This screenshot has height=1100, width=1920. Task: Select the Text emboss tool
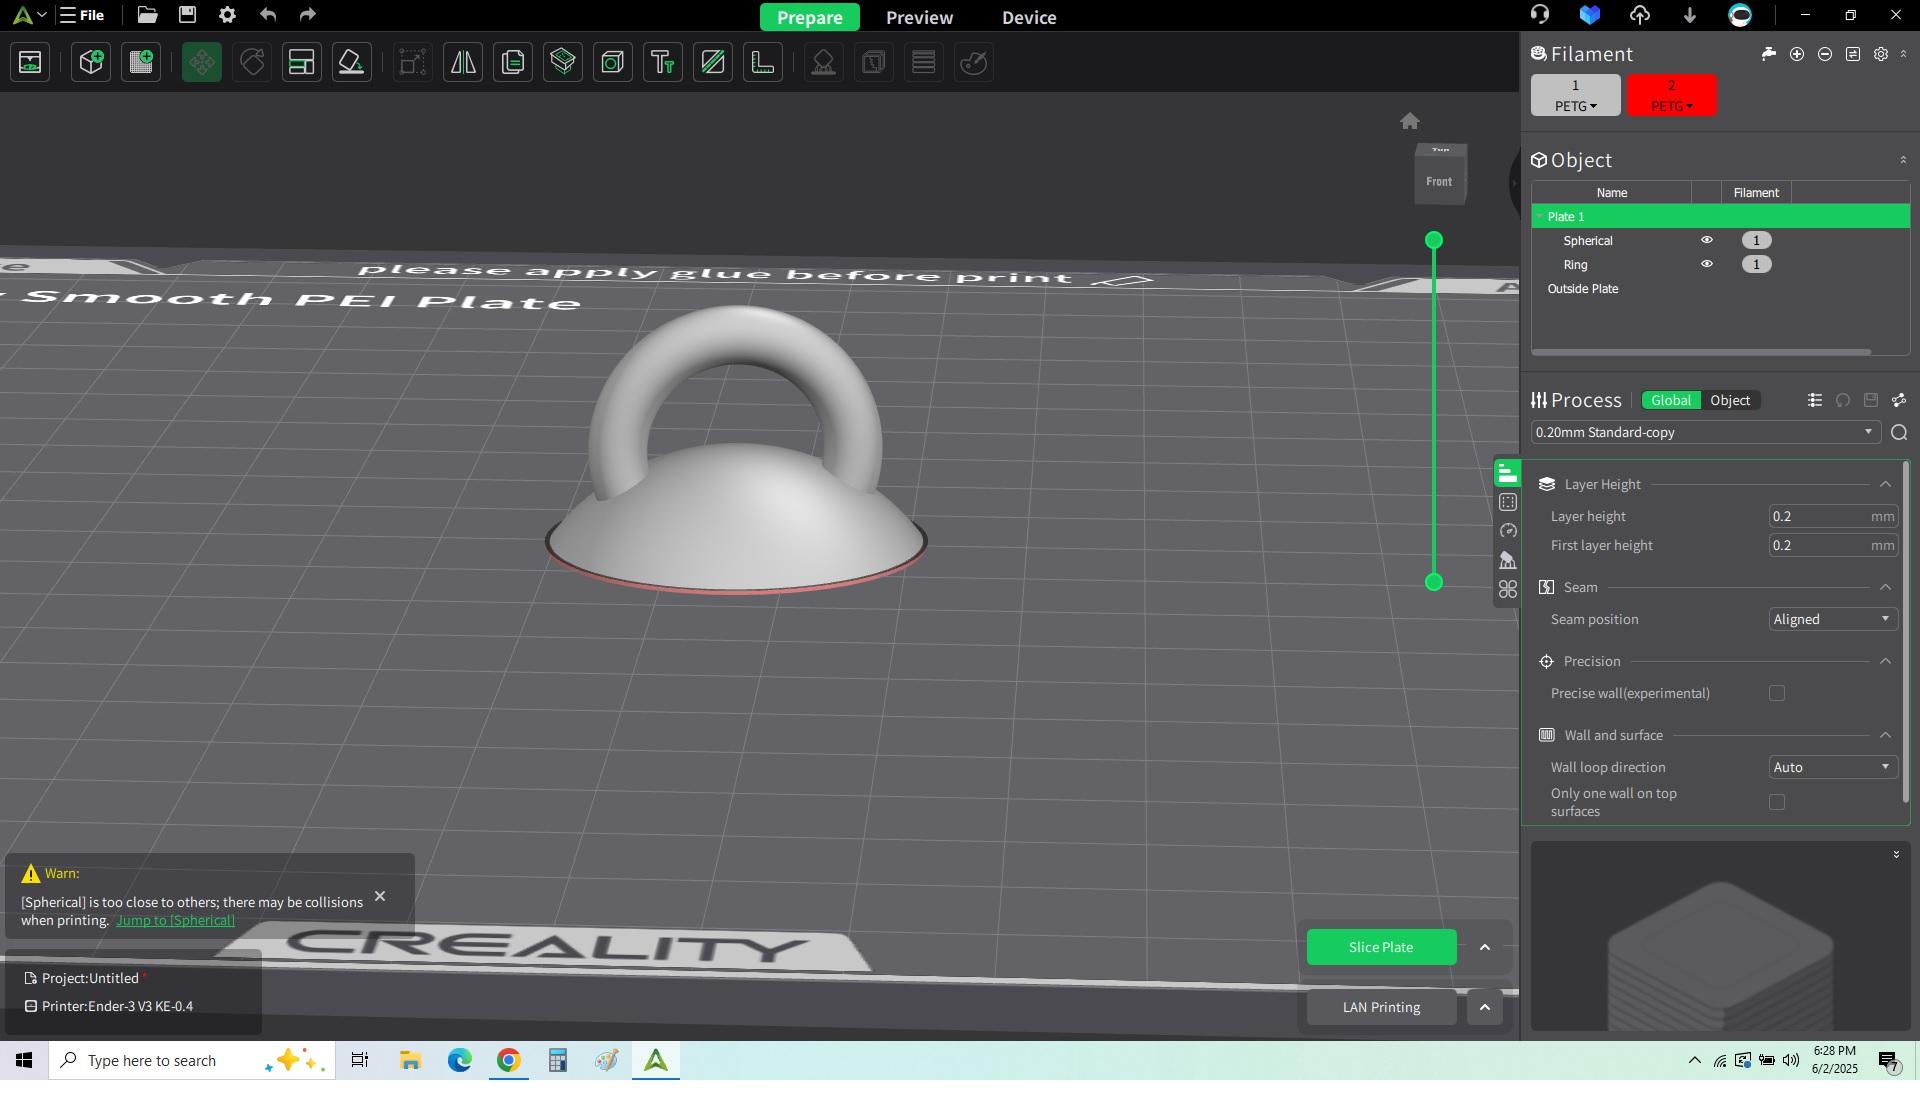pyautogui.click(x=663, y=62)
